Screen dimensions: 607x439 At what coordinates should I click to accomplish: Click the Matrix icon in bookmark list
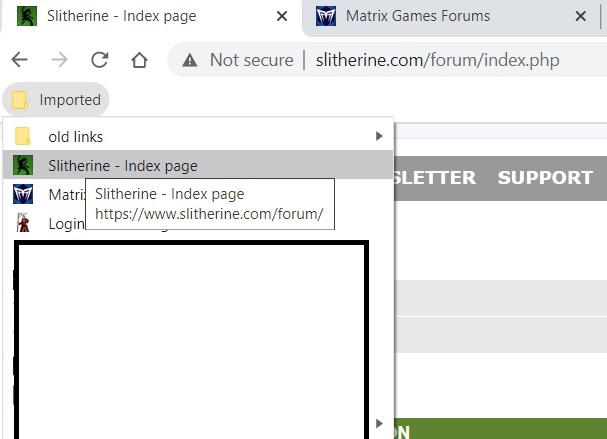pos(23,194)
